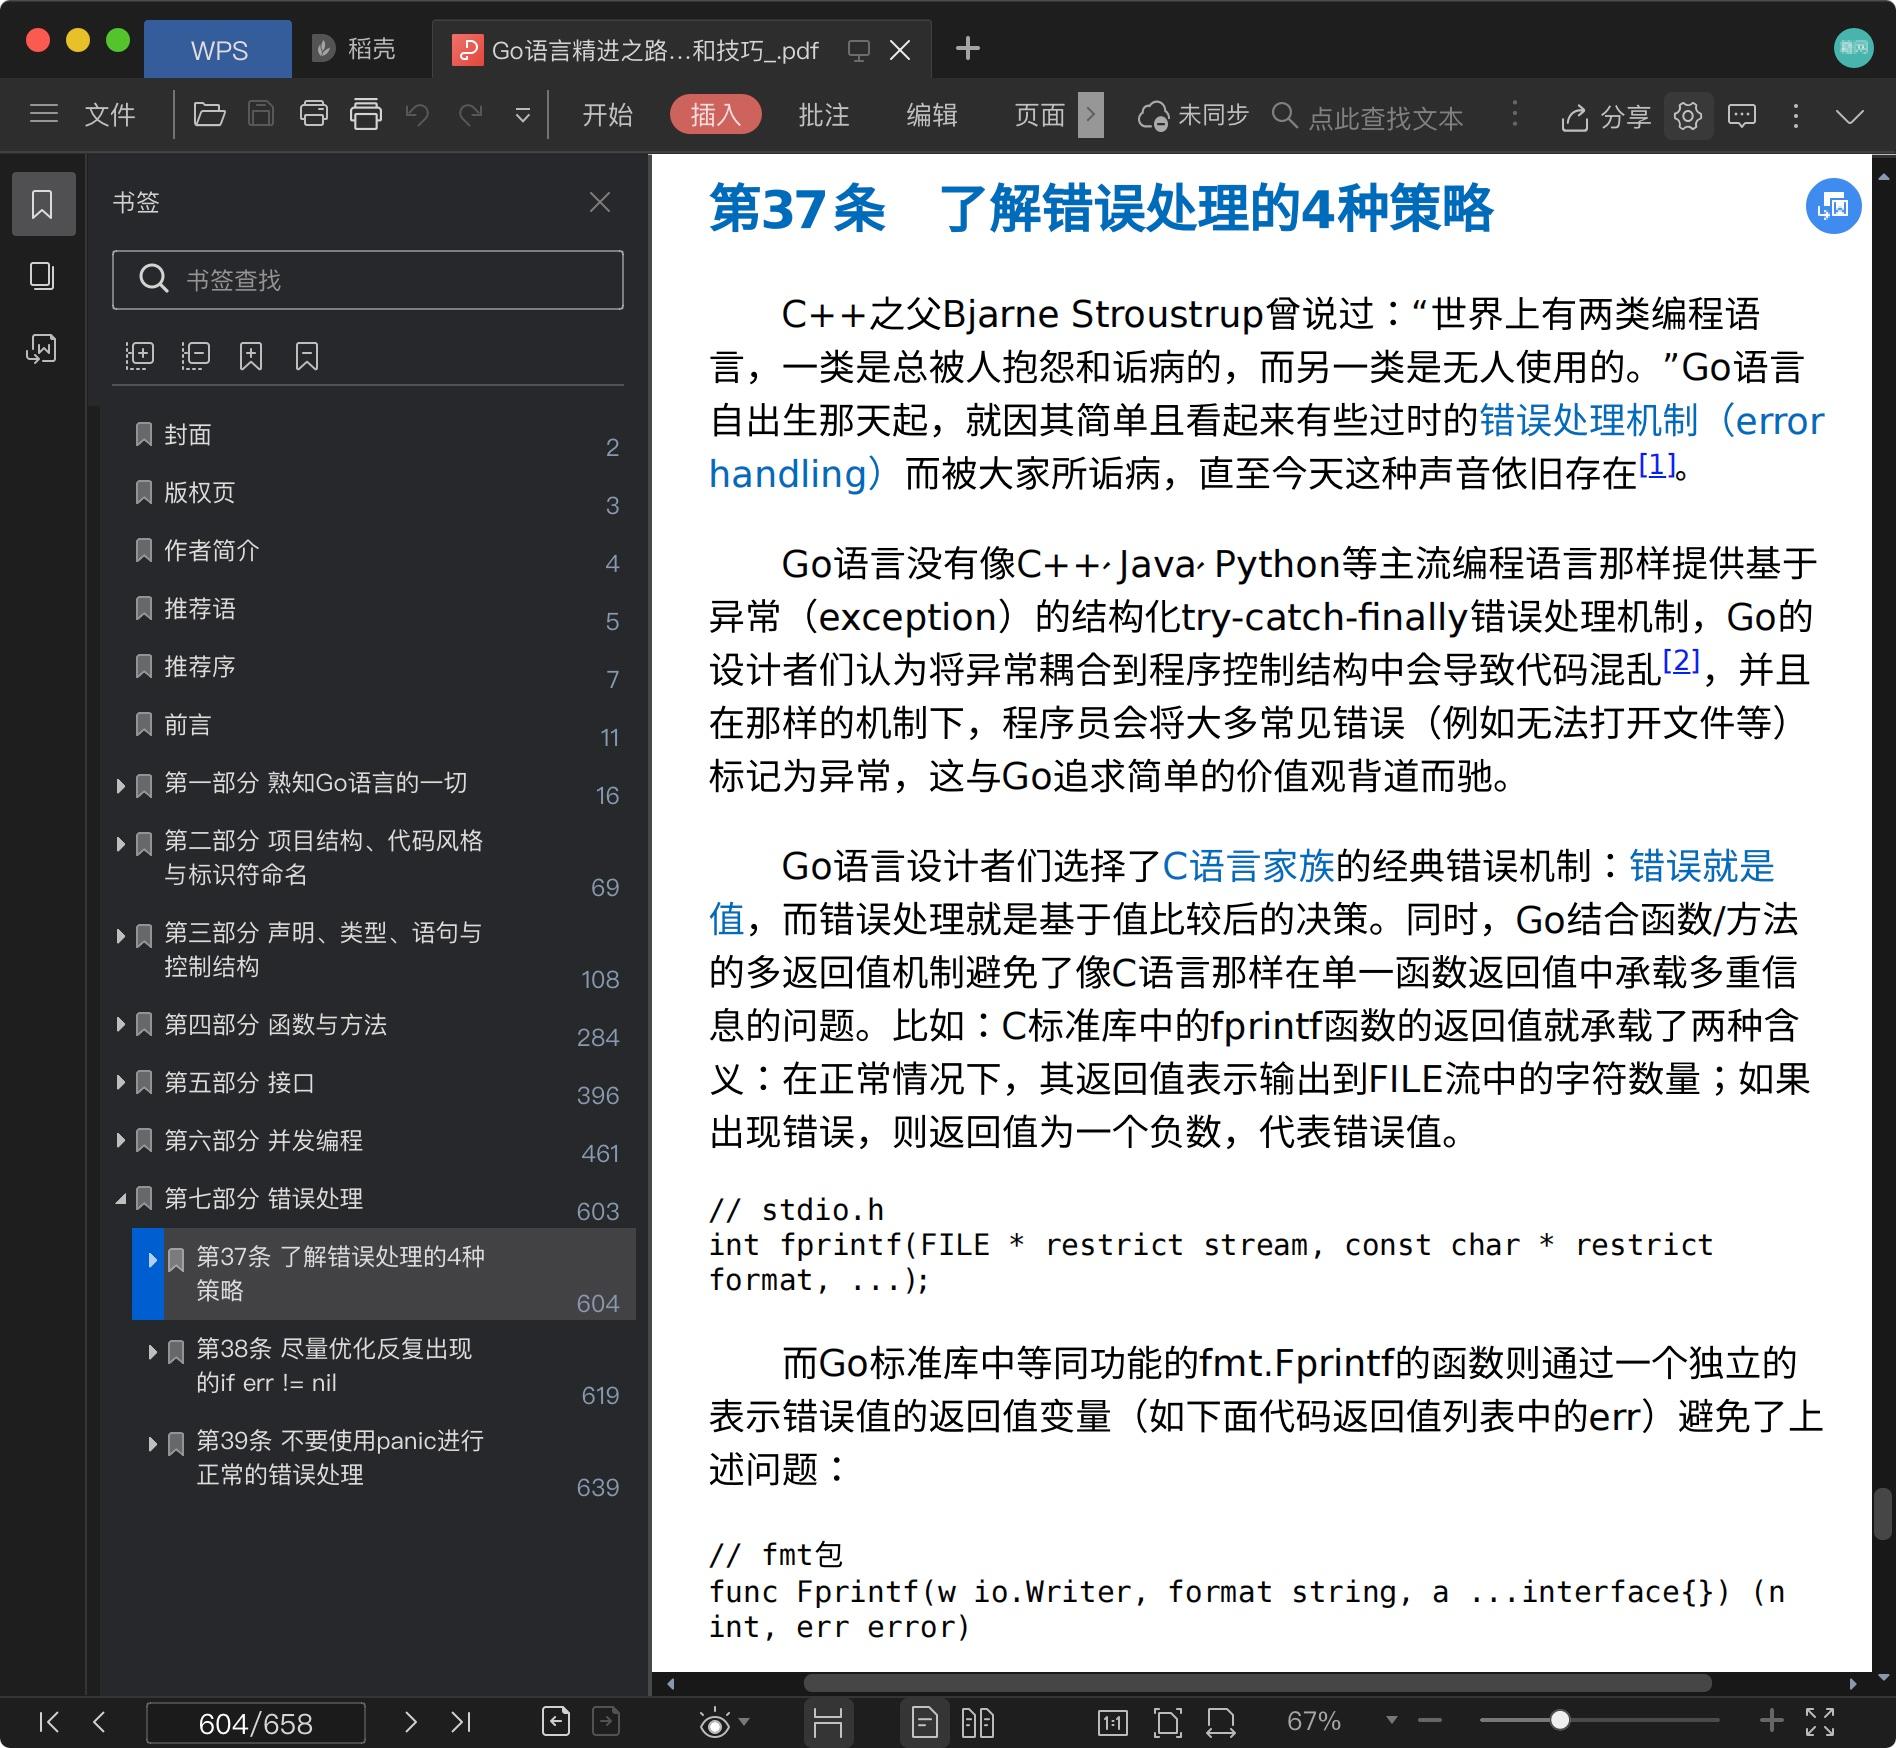This screenshot has width=1896, height=1748.
Task: Show more ribbon tabs with the arrow
Action: [x=1091, y=115]
